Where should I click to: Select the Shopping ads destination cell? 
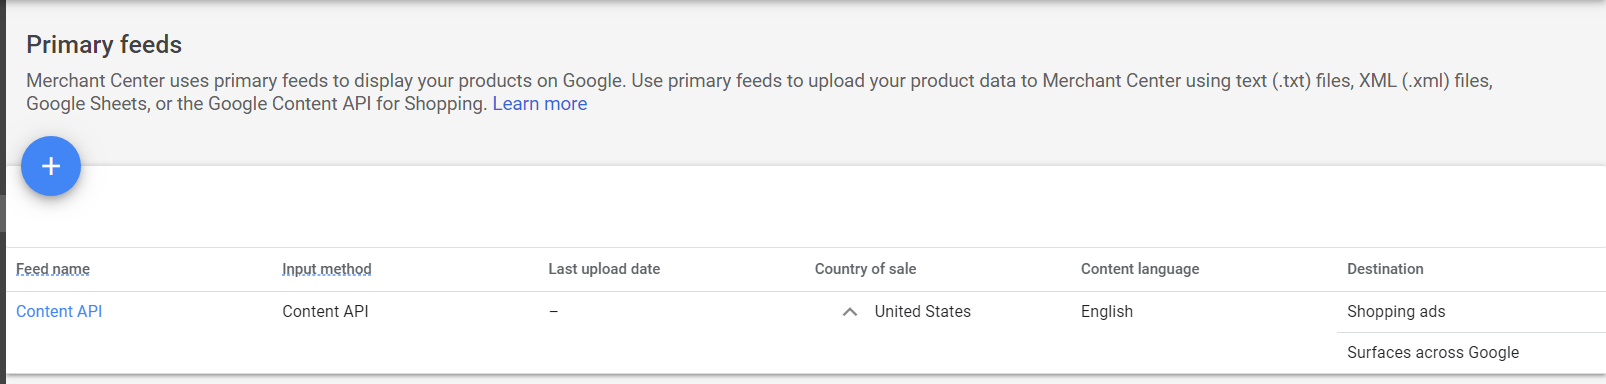[x=1396, y=312]
